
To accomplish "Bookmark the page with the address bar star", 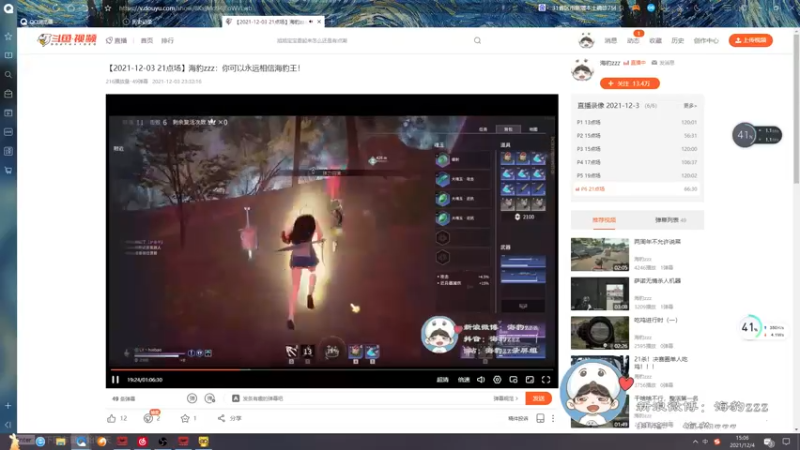I will click(108, 8).
